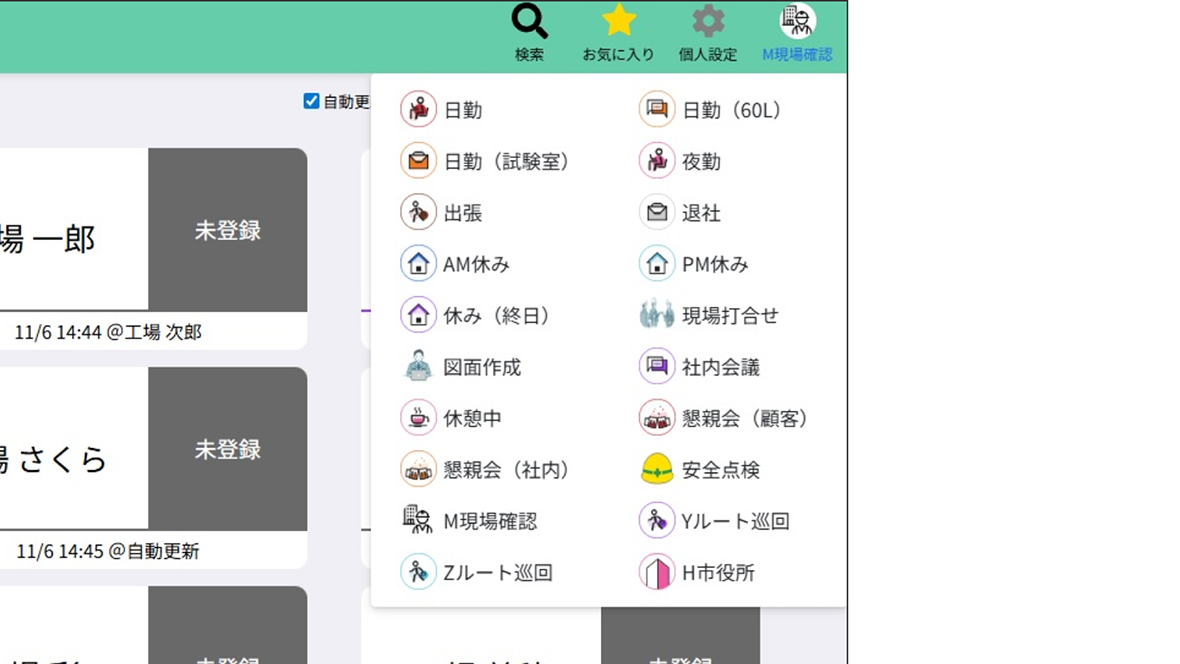The width and height of the screenshot is (1180, 664).
Task: Click 未登録 button for 一郎
Action: [x=227, y=230]
